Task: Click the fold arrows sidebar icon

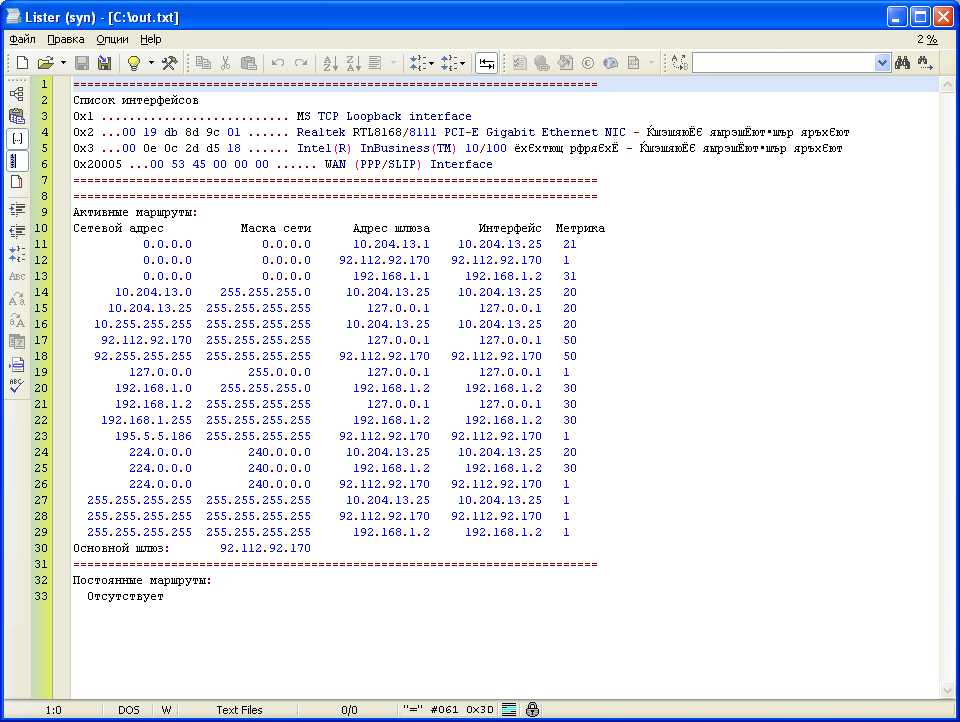Action: [x=17, y=254]
